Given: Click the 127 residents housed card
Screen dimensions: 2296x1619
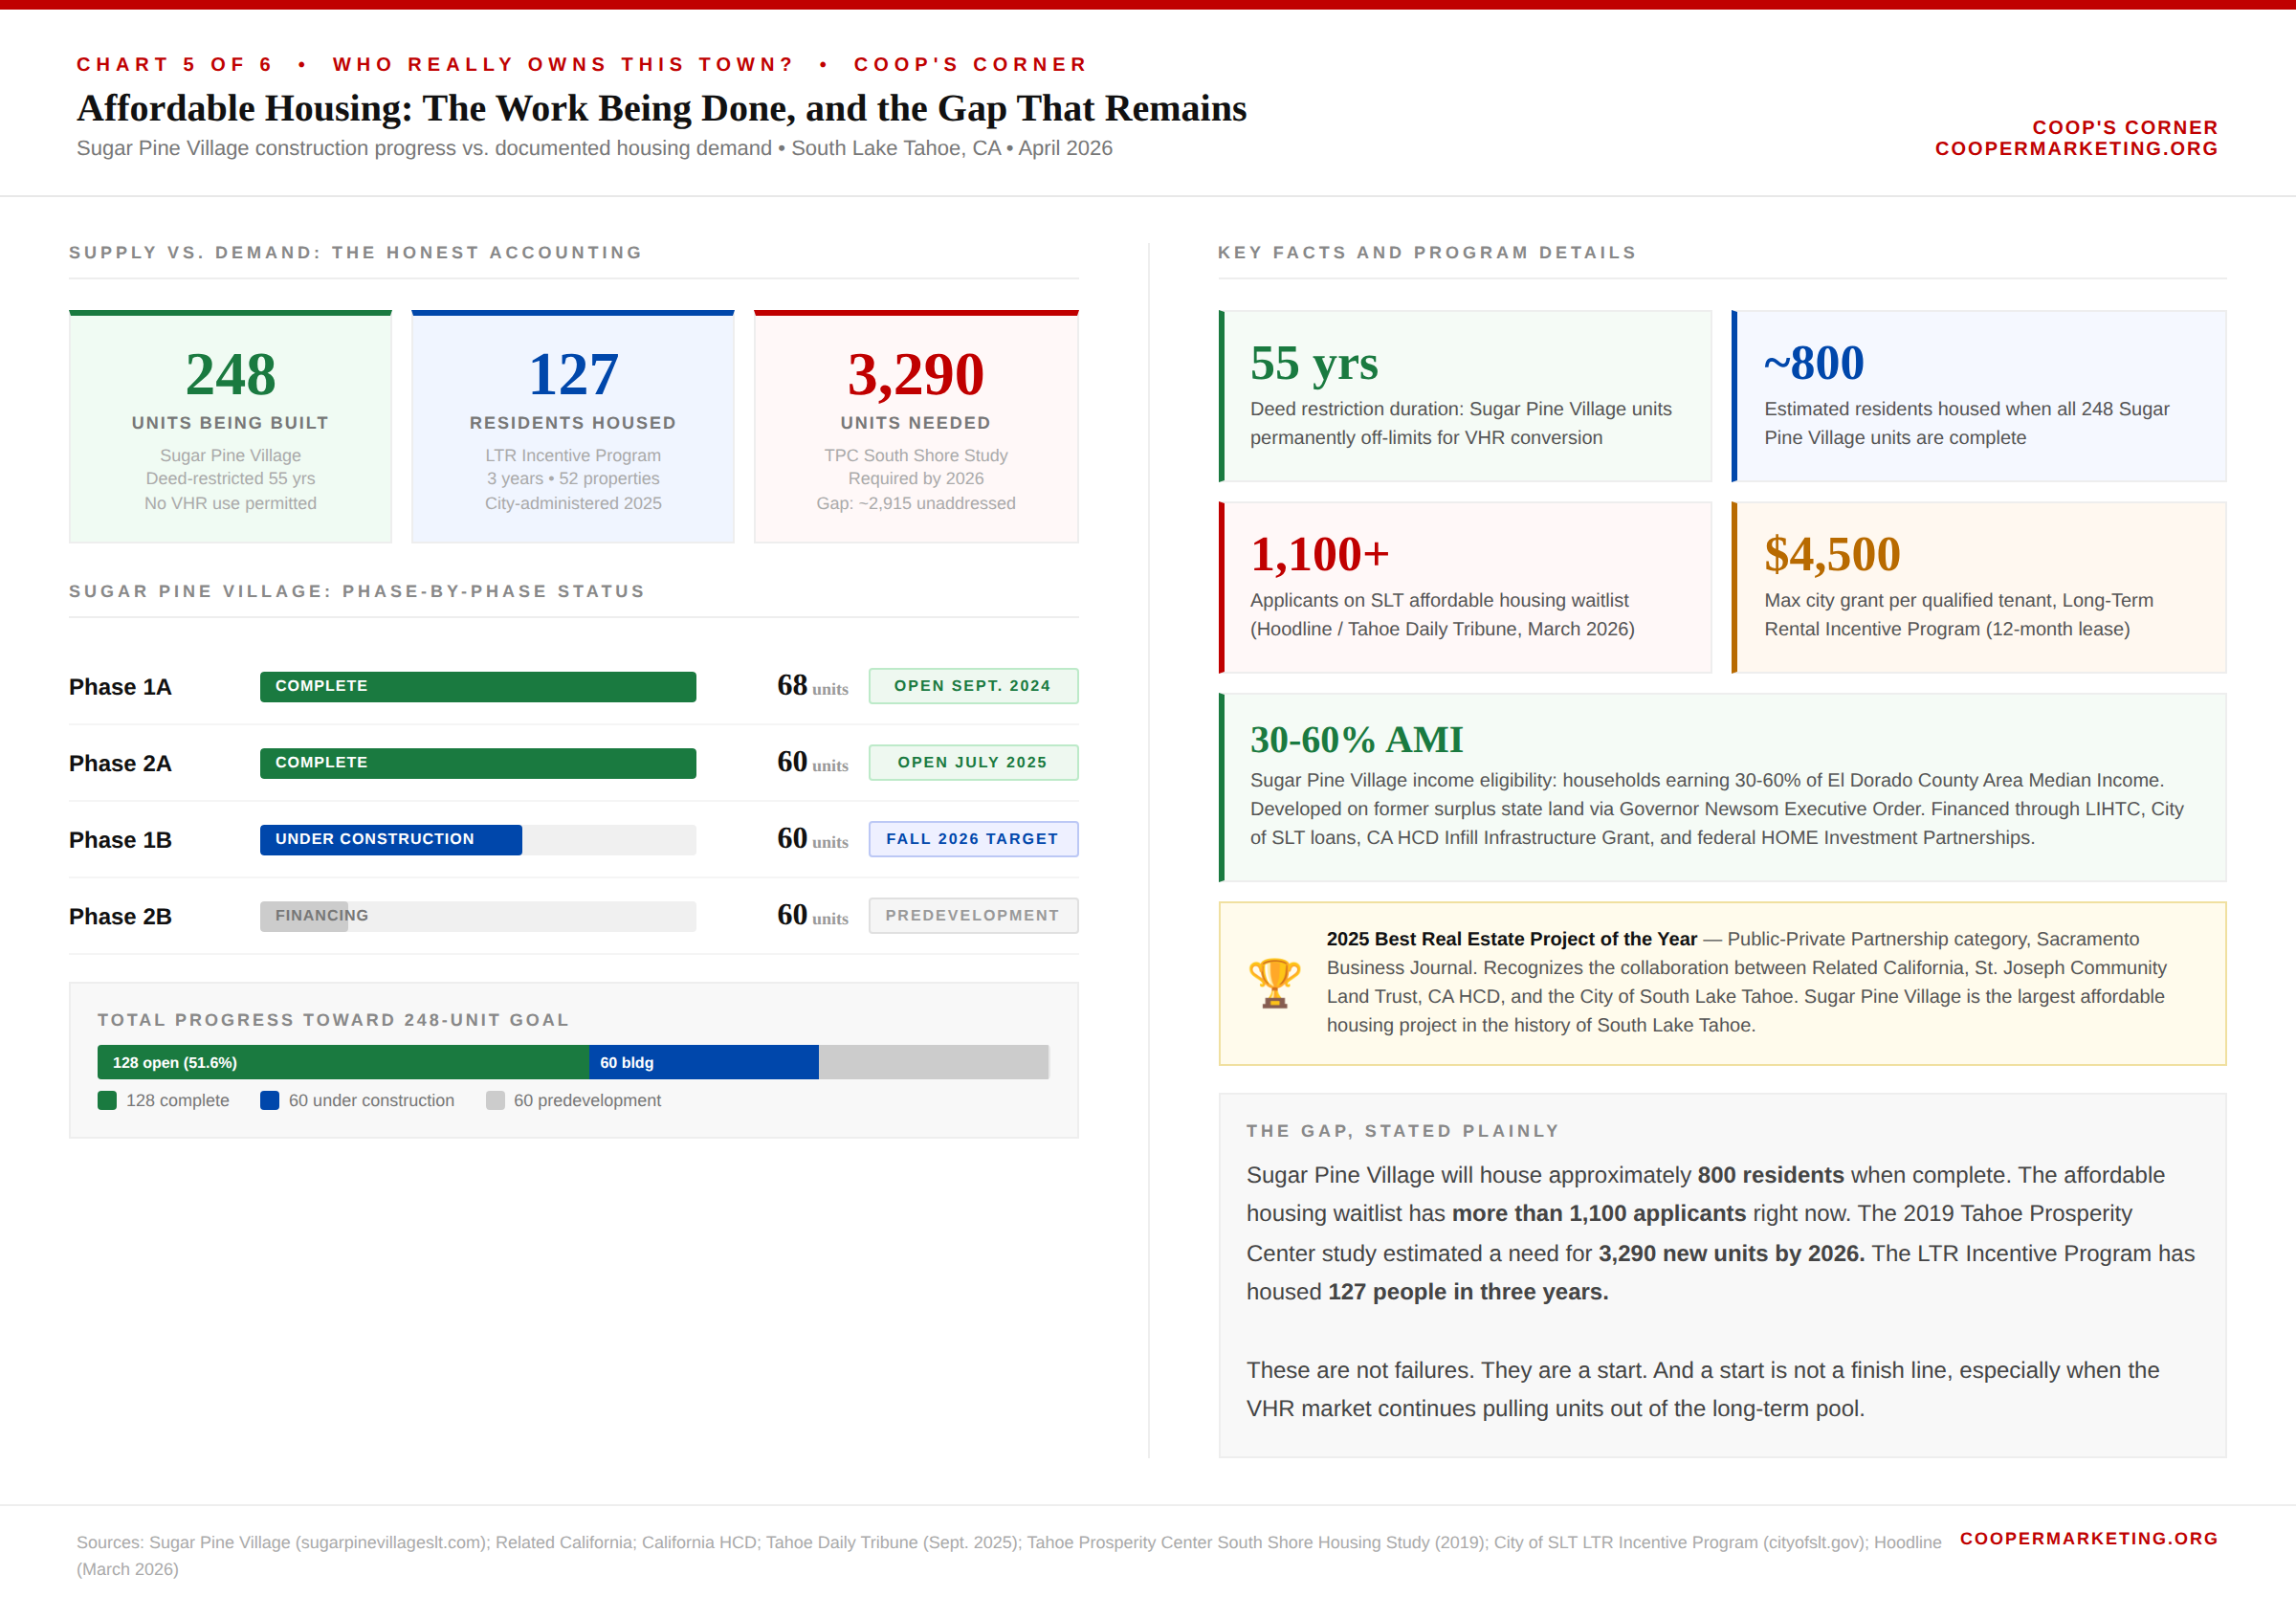Looking at the screenshot, I should 573,427.
